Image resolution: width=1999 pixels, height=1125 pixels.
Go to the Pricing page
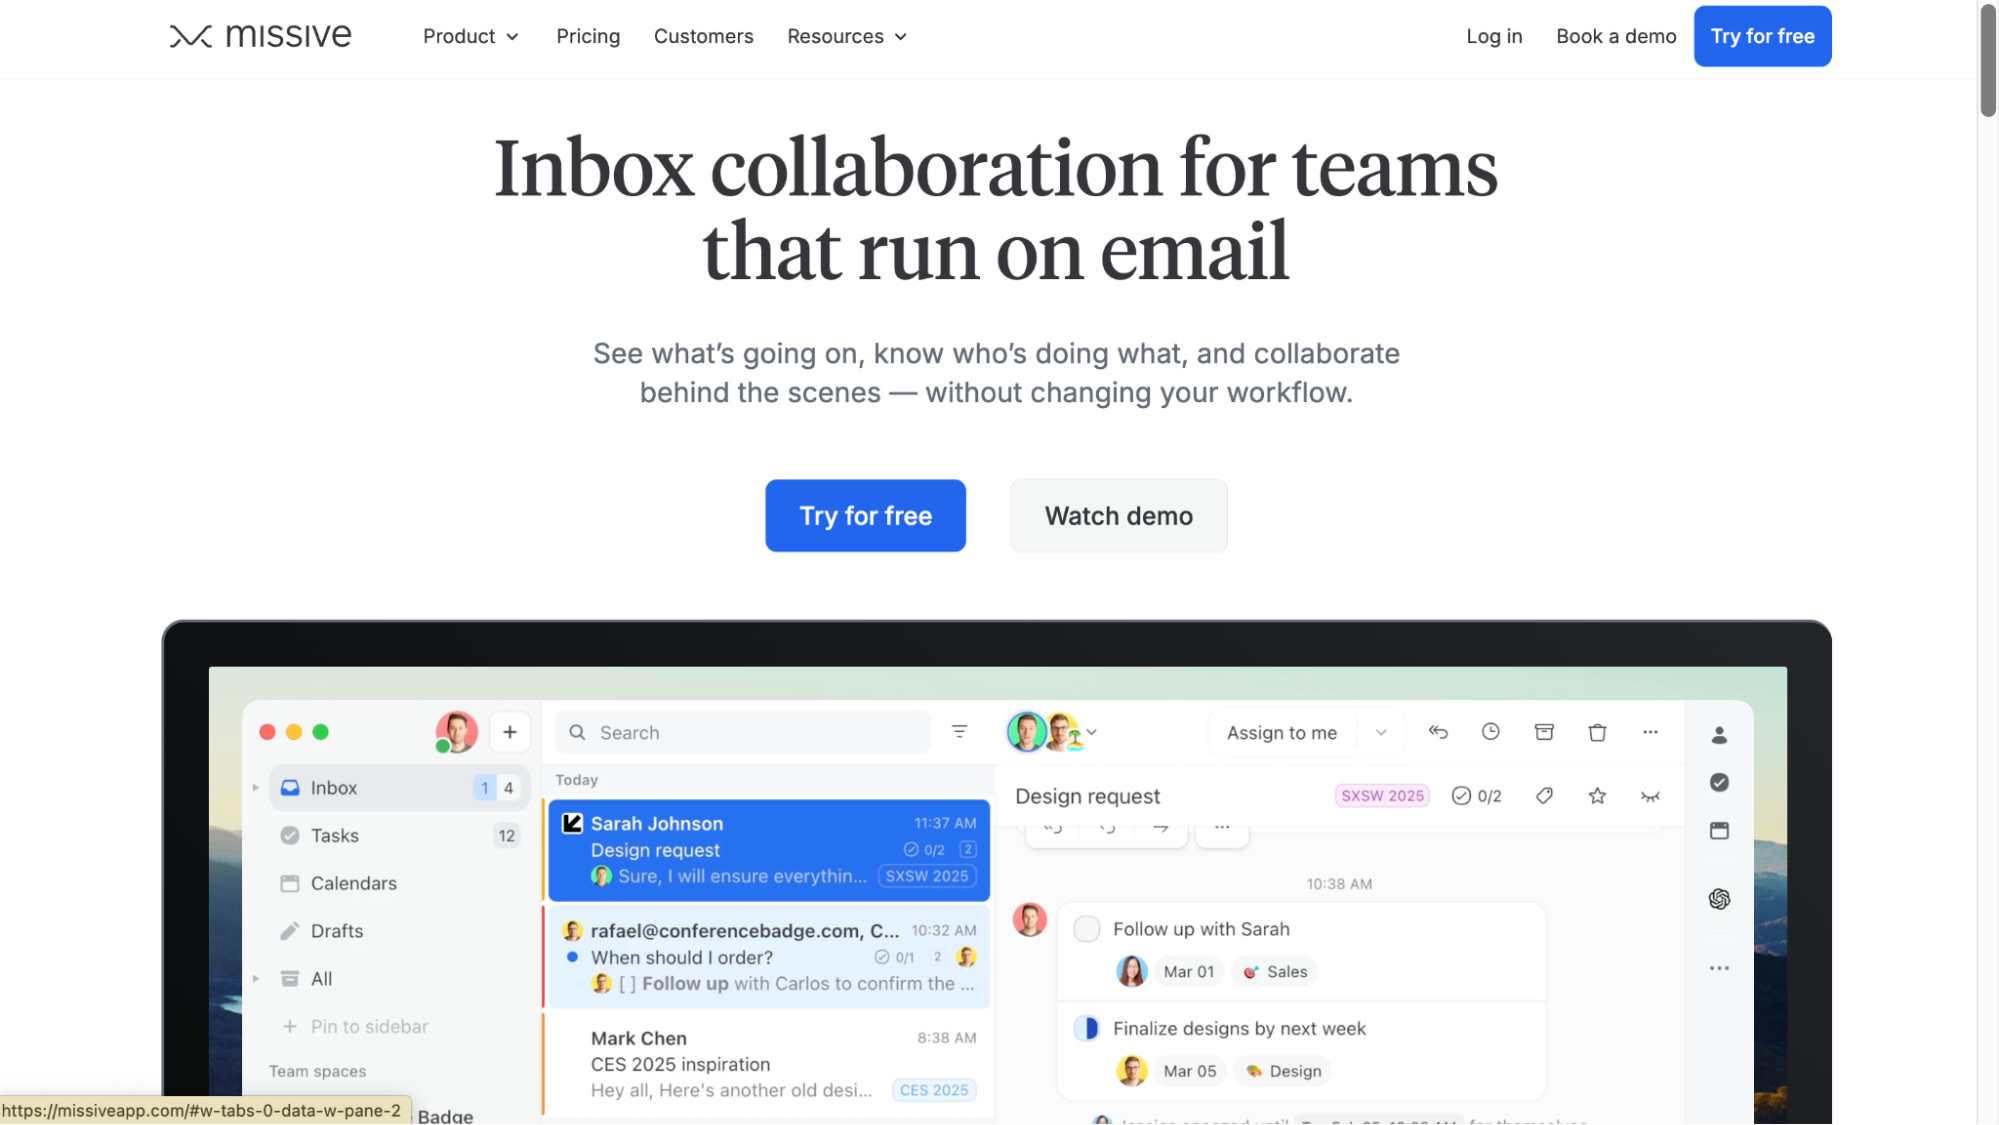(x=588, y=36)
